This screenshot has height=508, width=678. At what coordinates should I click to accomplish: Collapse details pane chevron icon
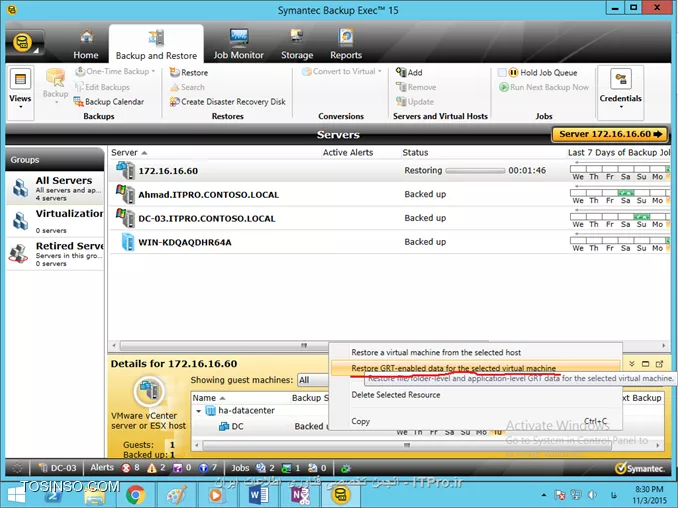pos(632,364)
